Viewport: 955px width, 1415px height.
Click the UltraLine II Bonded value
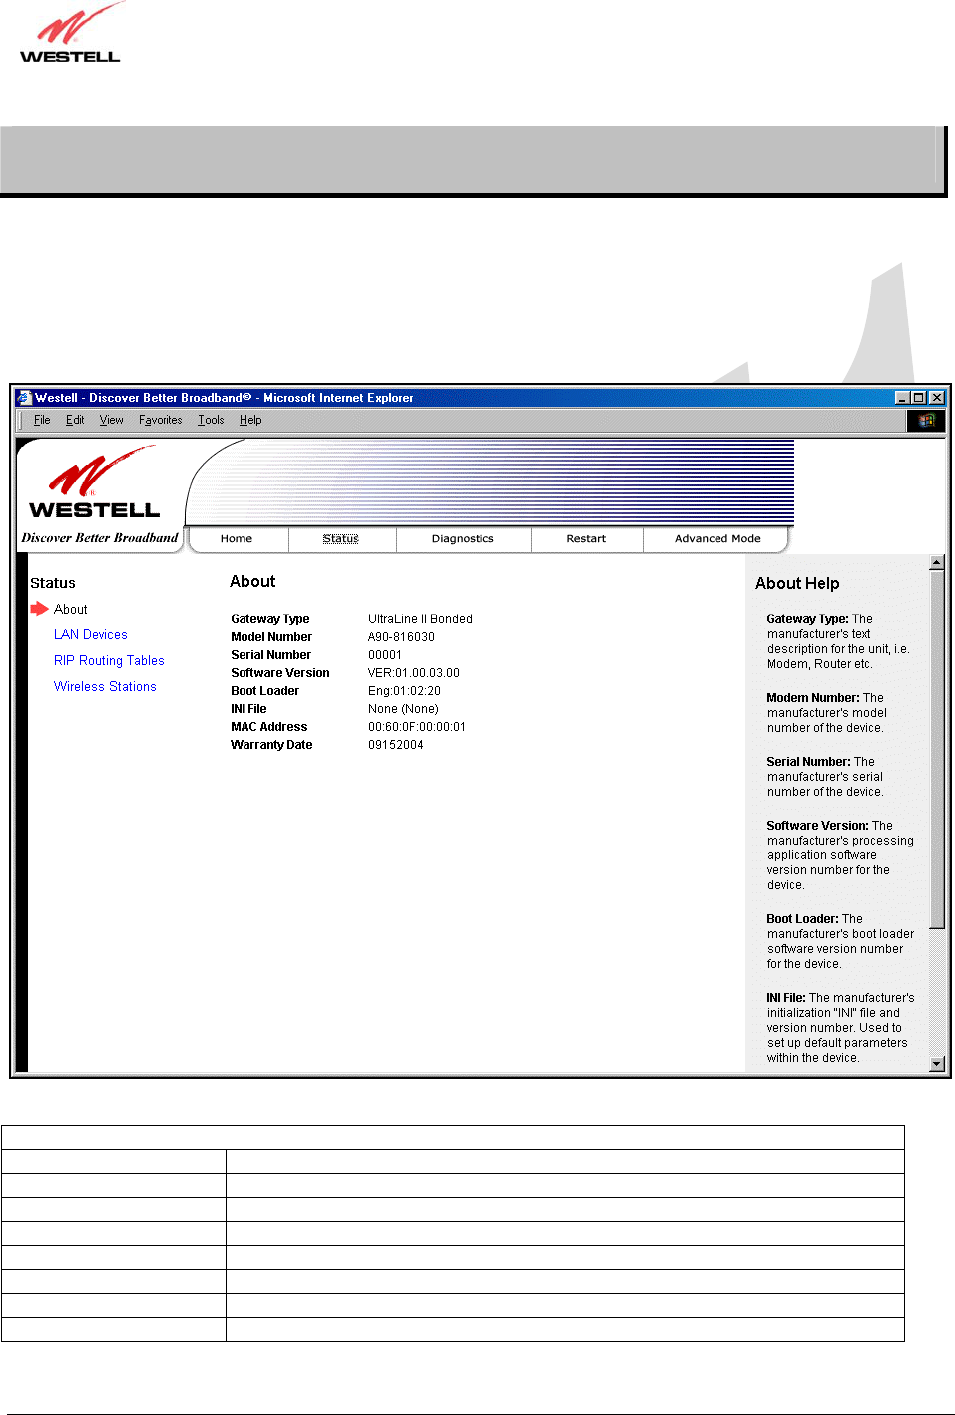click(x=420, y=619)
